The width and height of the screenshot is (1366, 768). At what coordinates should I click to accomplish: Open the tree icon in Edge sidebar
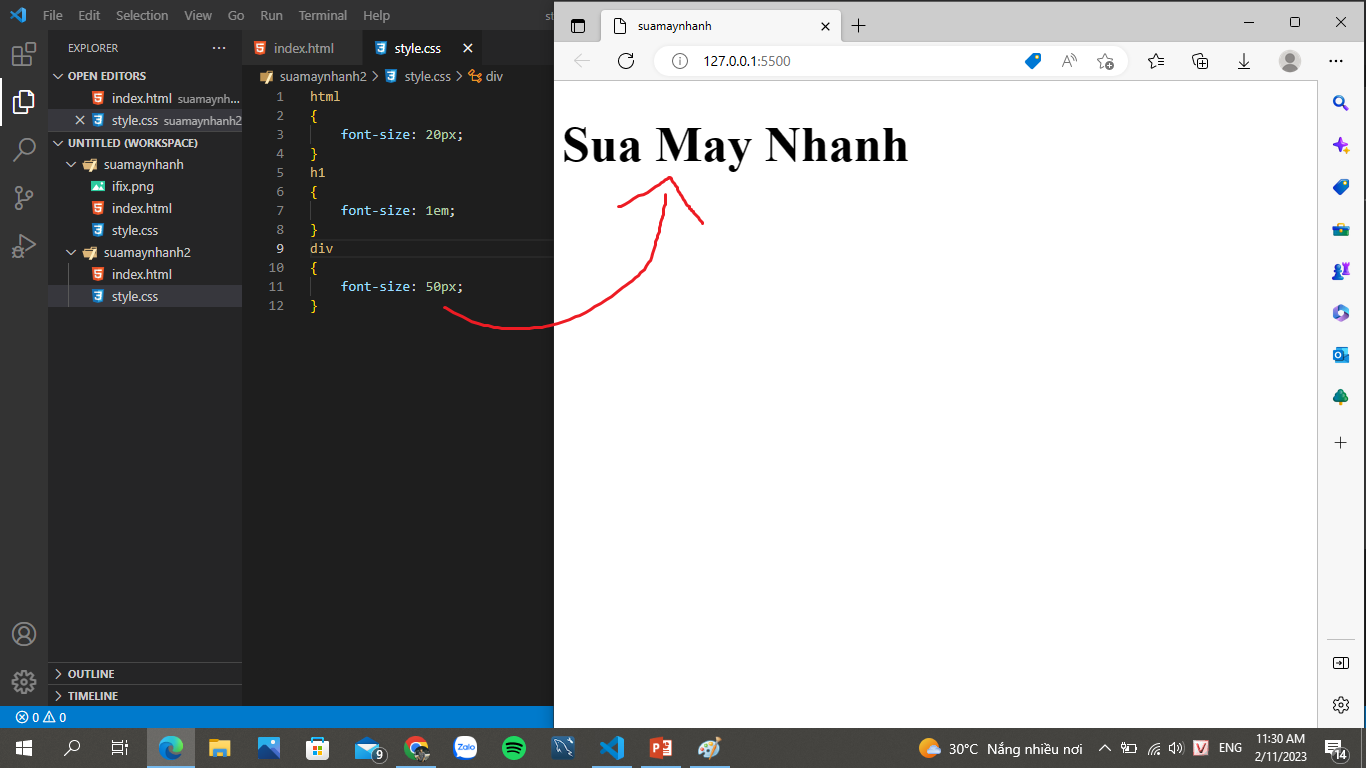[x=1341, y=397]
